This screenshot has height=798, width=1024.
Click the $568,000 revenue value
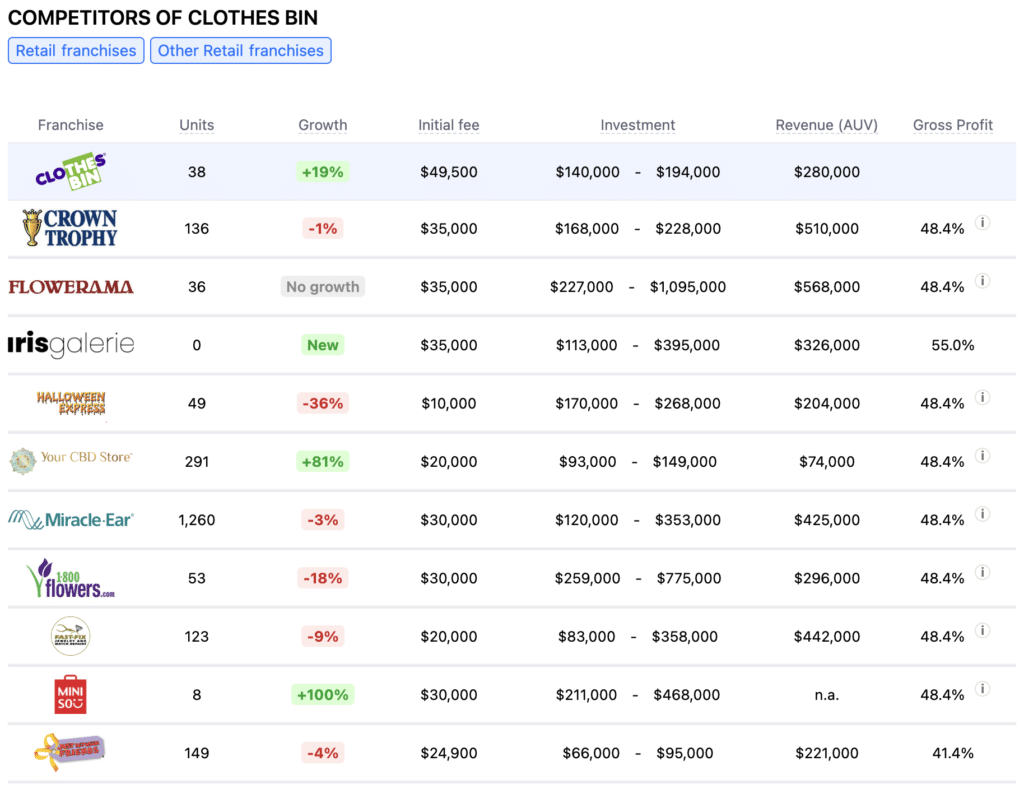(x=826, y=287)
